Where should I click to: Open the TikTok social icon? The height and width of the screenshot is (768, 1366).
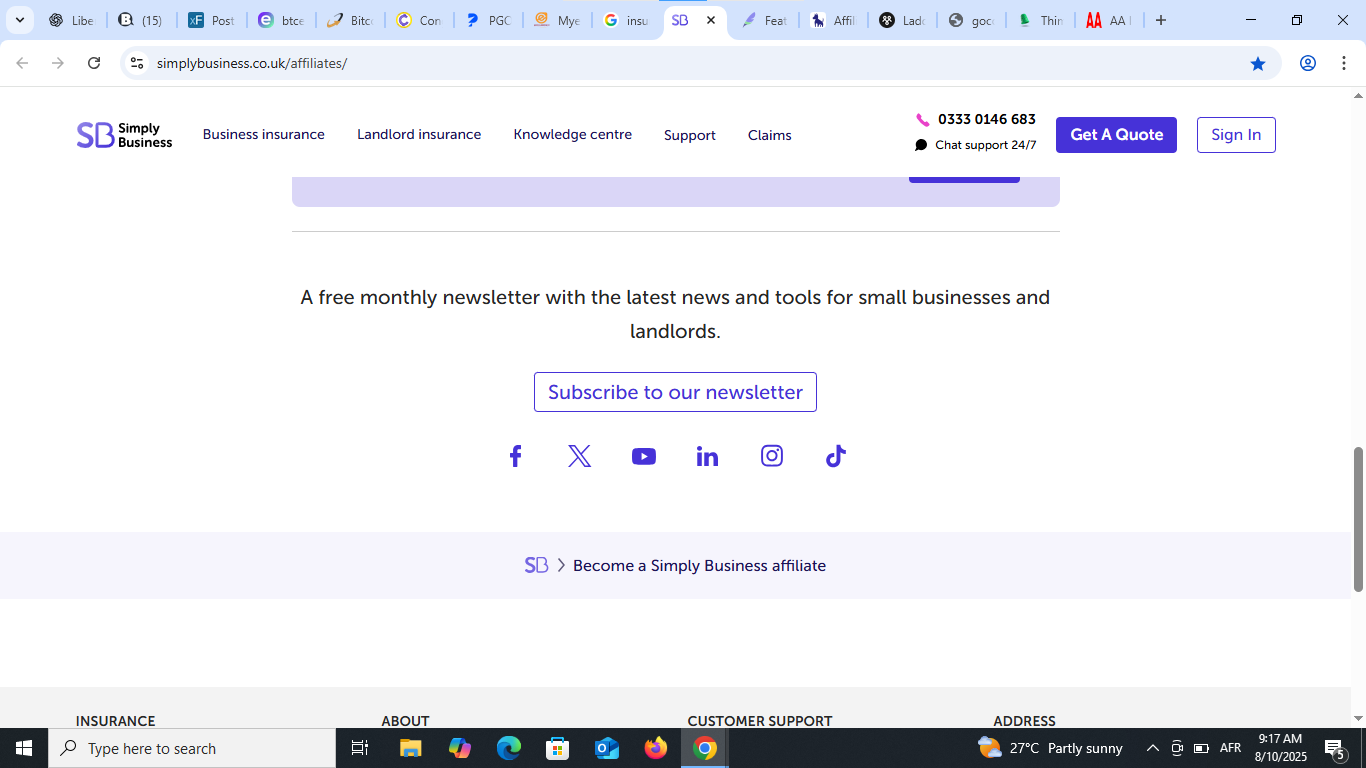tap(836, 456)
